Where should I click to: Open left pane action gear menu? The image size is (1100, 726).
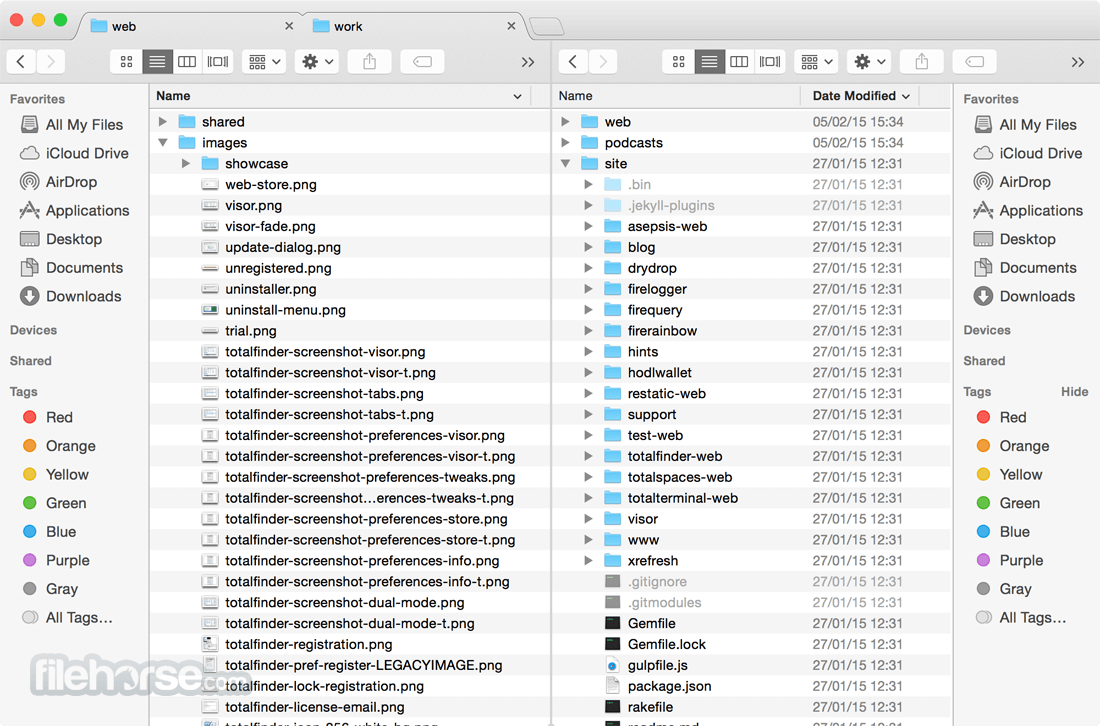pos(317,62)
